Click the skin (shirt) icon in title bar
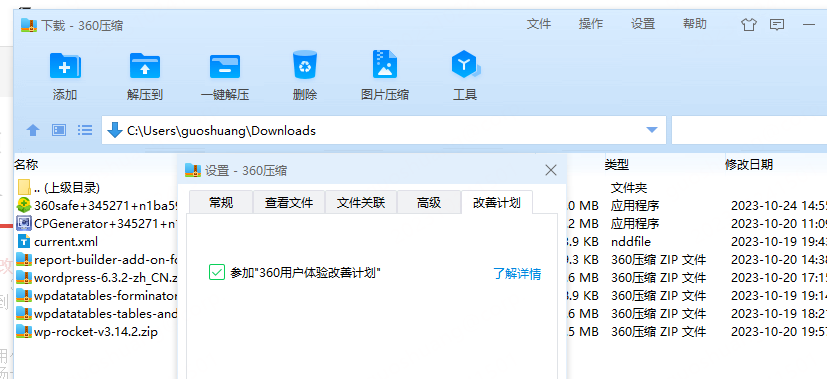Screen dimensions: 827x379 click(749, 24)
